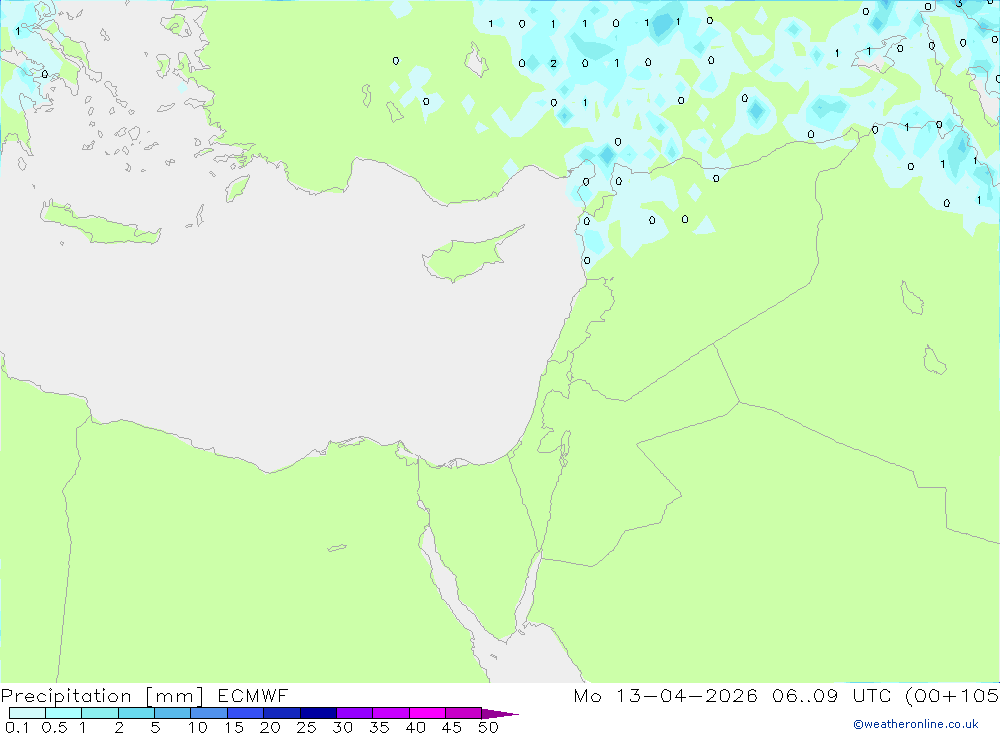The height and width of the screenshot is (733, 1000).
Task: Click the 45–50 mm legend color box
Action: [x=464, y=713]
